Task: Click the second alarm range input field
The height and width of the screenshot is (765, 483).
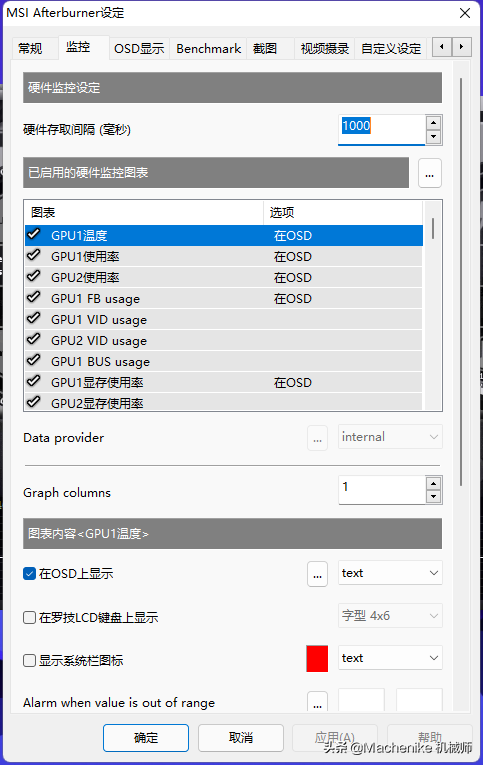Action: click(419, 701)
